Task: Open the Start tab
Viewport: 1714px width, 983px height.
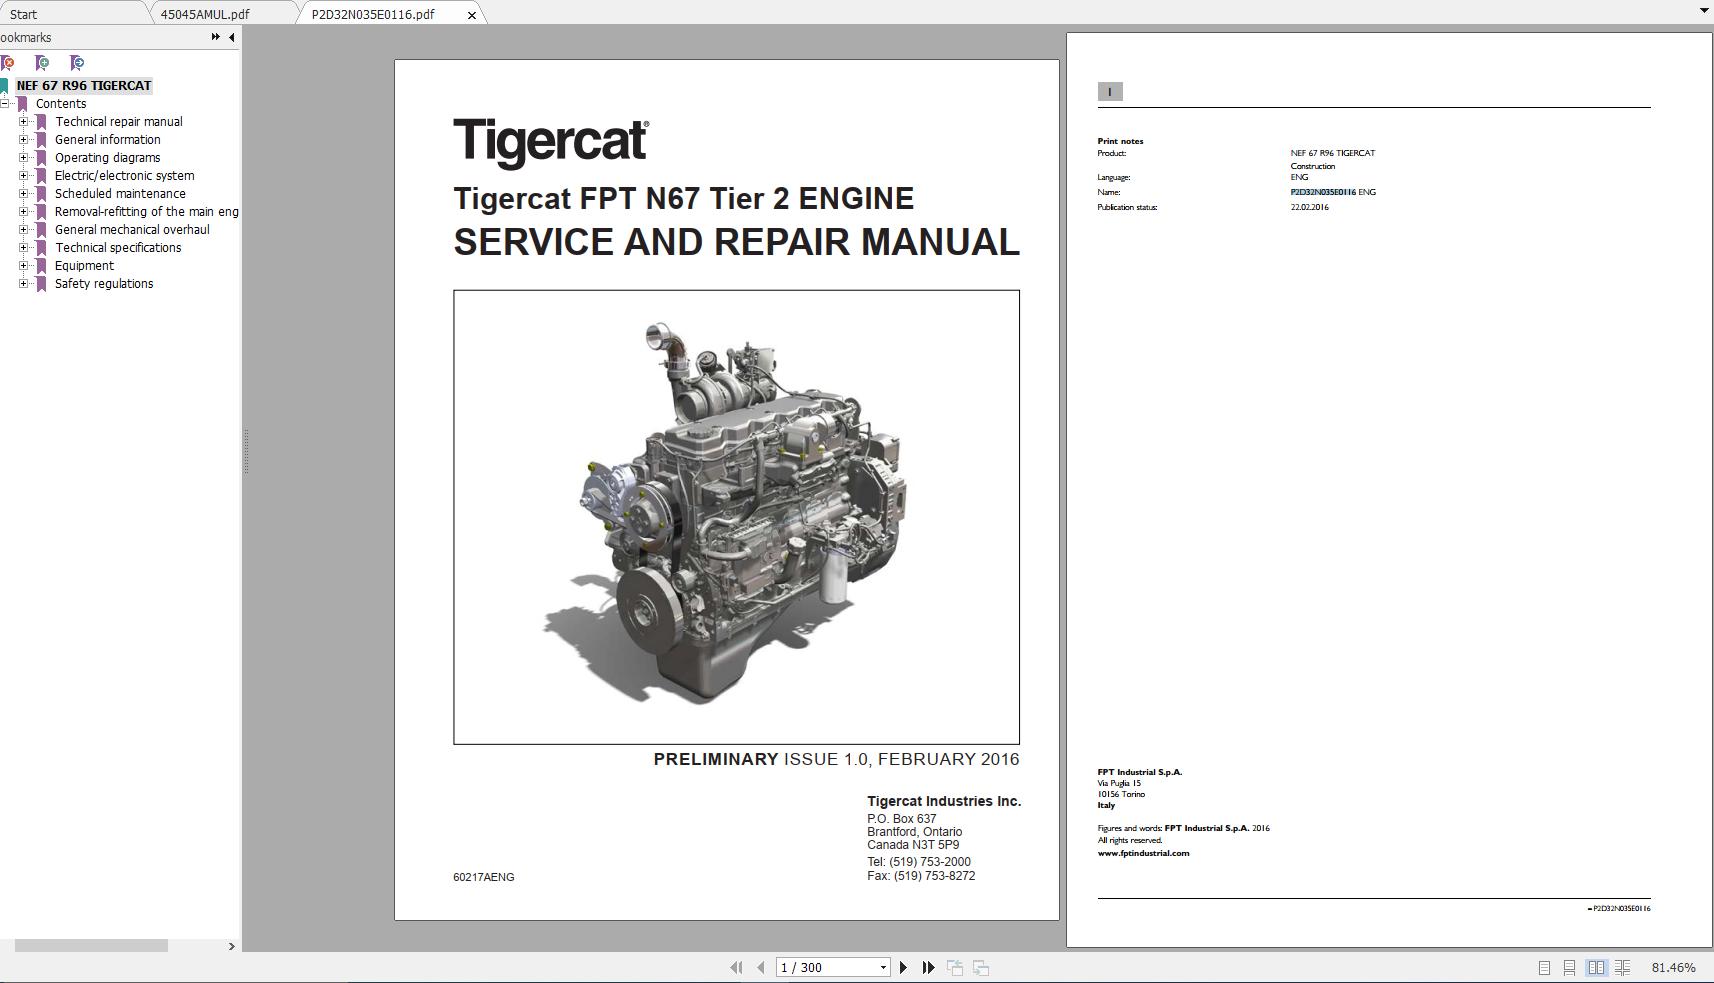Action: pyautogui.click(x=25, y=14)
